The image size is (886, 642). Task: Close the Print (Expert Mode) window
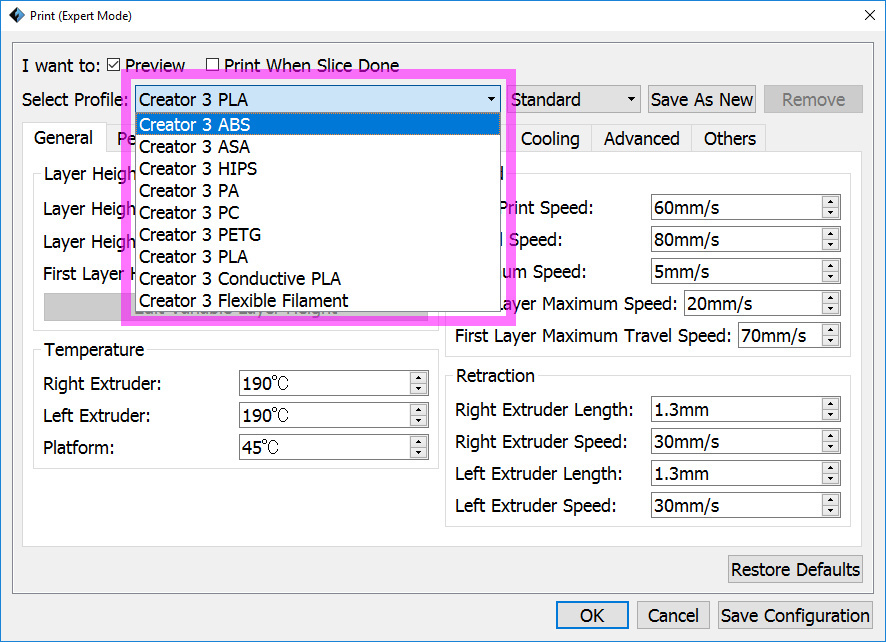click(x=870, y=15)
